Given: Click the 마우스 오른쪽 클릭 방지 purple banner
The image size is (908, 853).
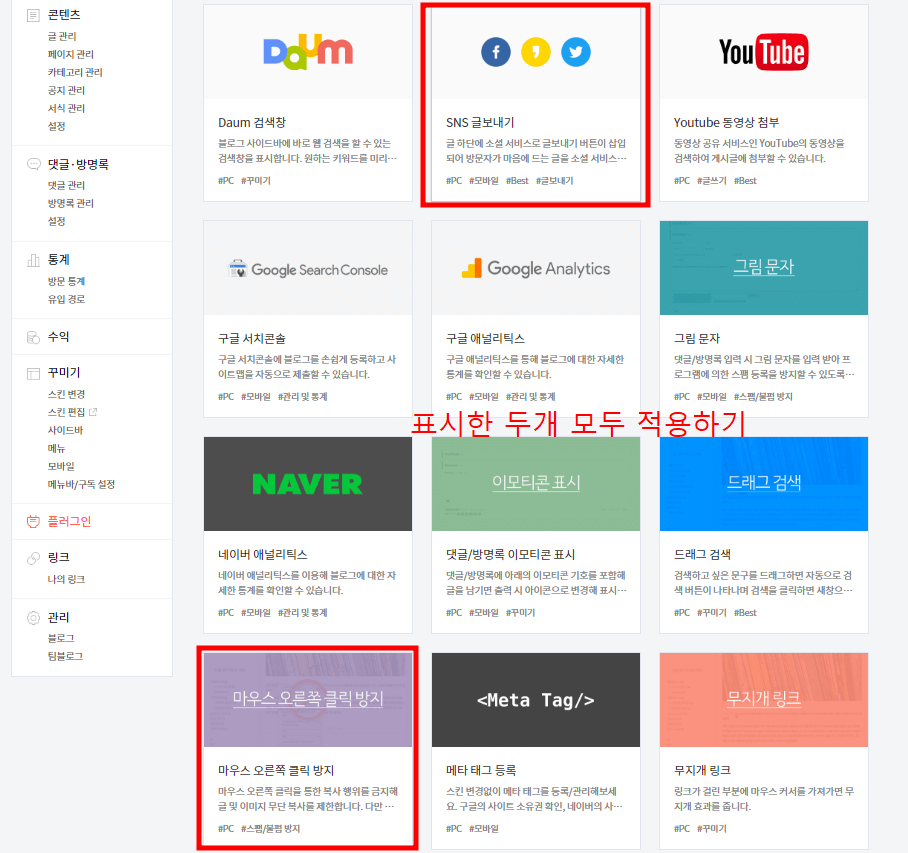Looking at the screenshot, I should (307, 700).
